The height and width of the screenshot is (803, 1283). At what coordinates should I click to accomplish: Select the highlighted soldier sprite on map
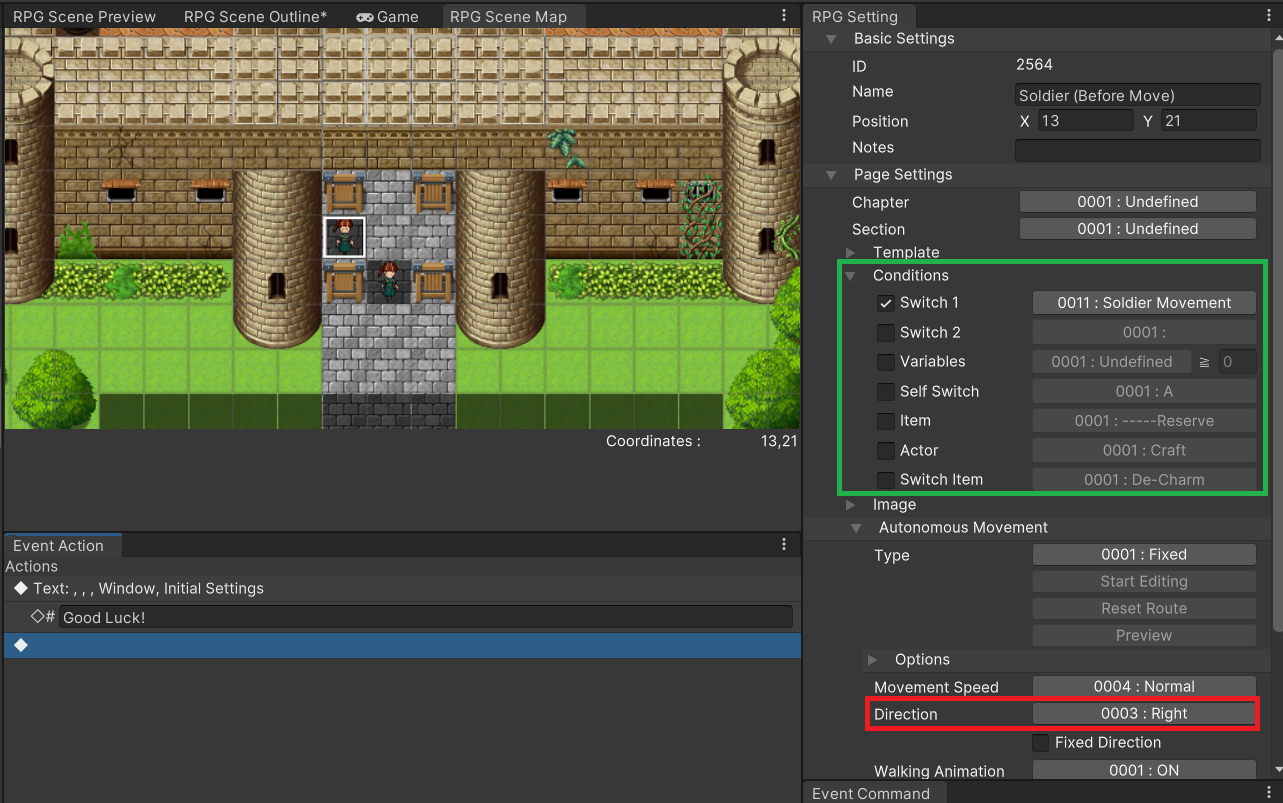(x=344, y=237)
